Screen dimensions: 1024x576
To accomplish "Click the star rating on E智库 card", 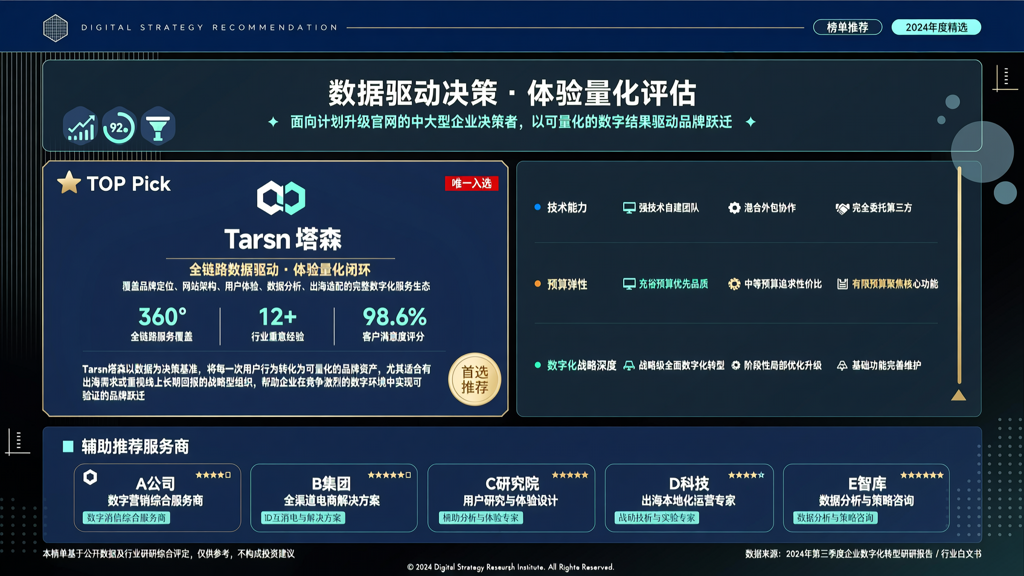I will 921,475.
